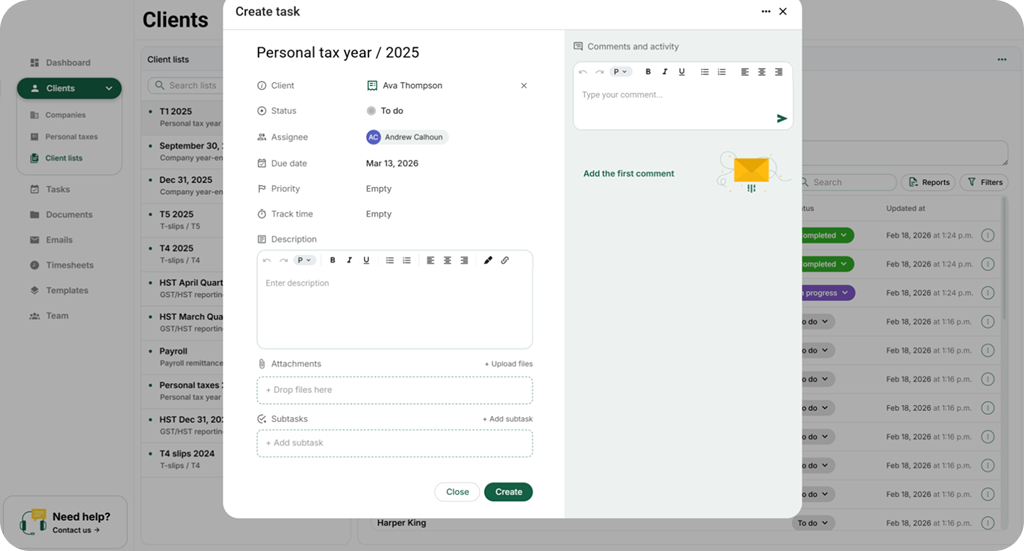Insert a bulleted list in the description

click(x=390, y=260)
